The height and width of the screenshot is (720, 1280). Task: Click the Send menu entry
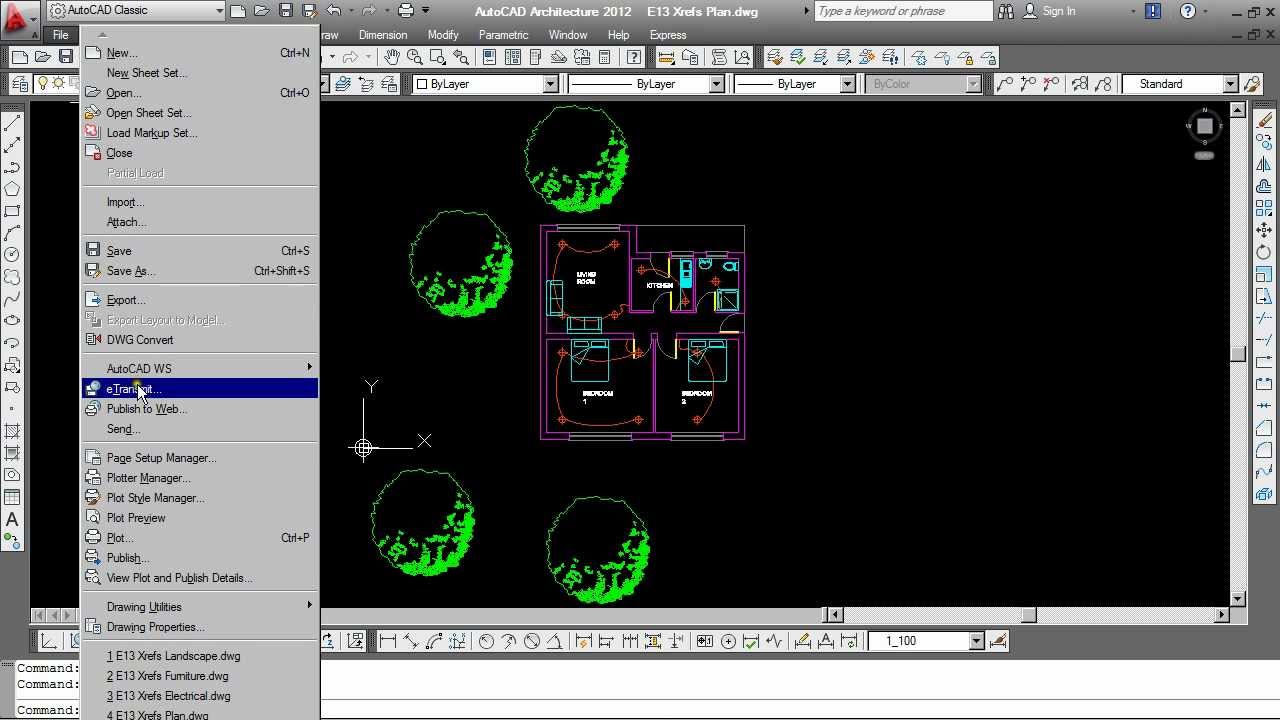tap(200, 429)
